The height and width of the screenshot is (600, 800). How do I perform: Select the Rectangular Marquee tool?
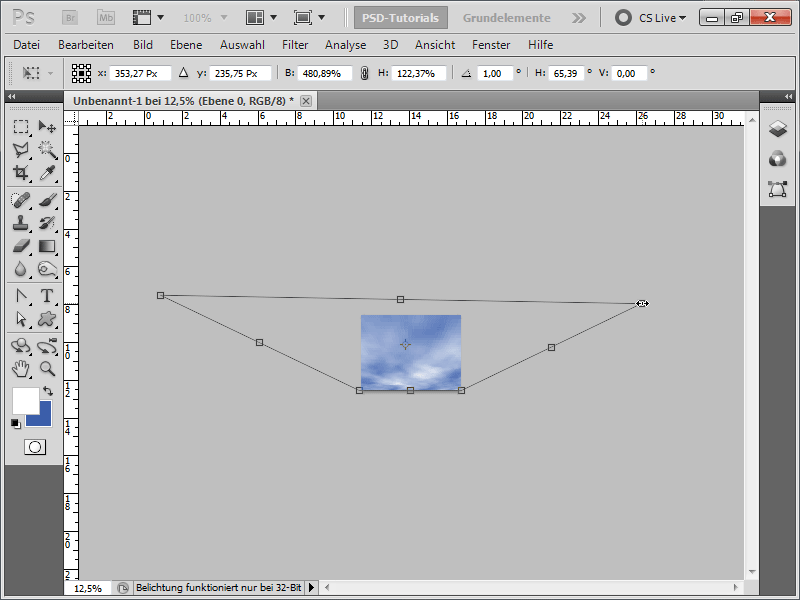20,126
